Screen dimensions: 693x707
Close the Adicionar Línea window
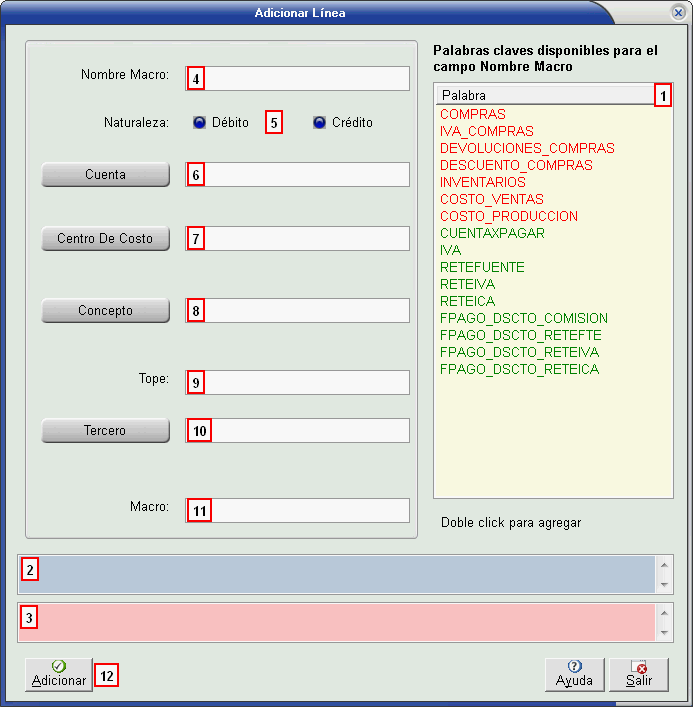[678, 12]
